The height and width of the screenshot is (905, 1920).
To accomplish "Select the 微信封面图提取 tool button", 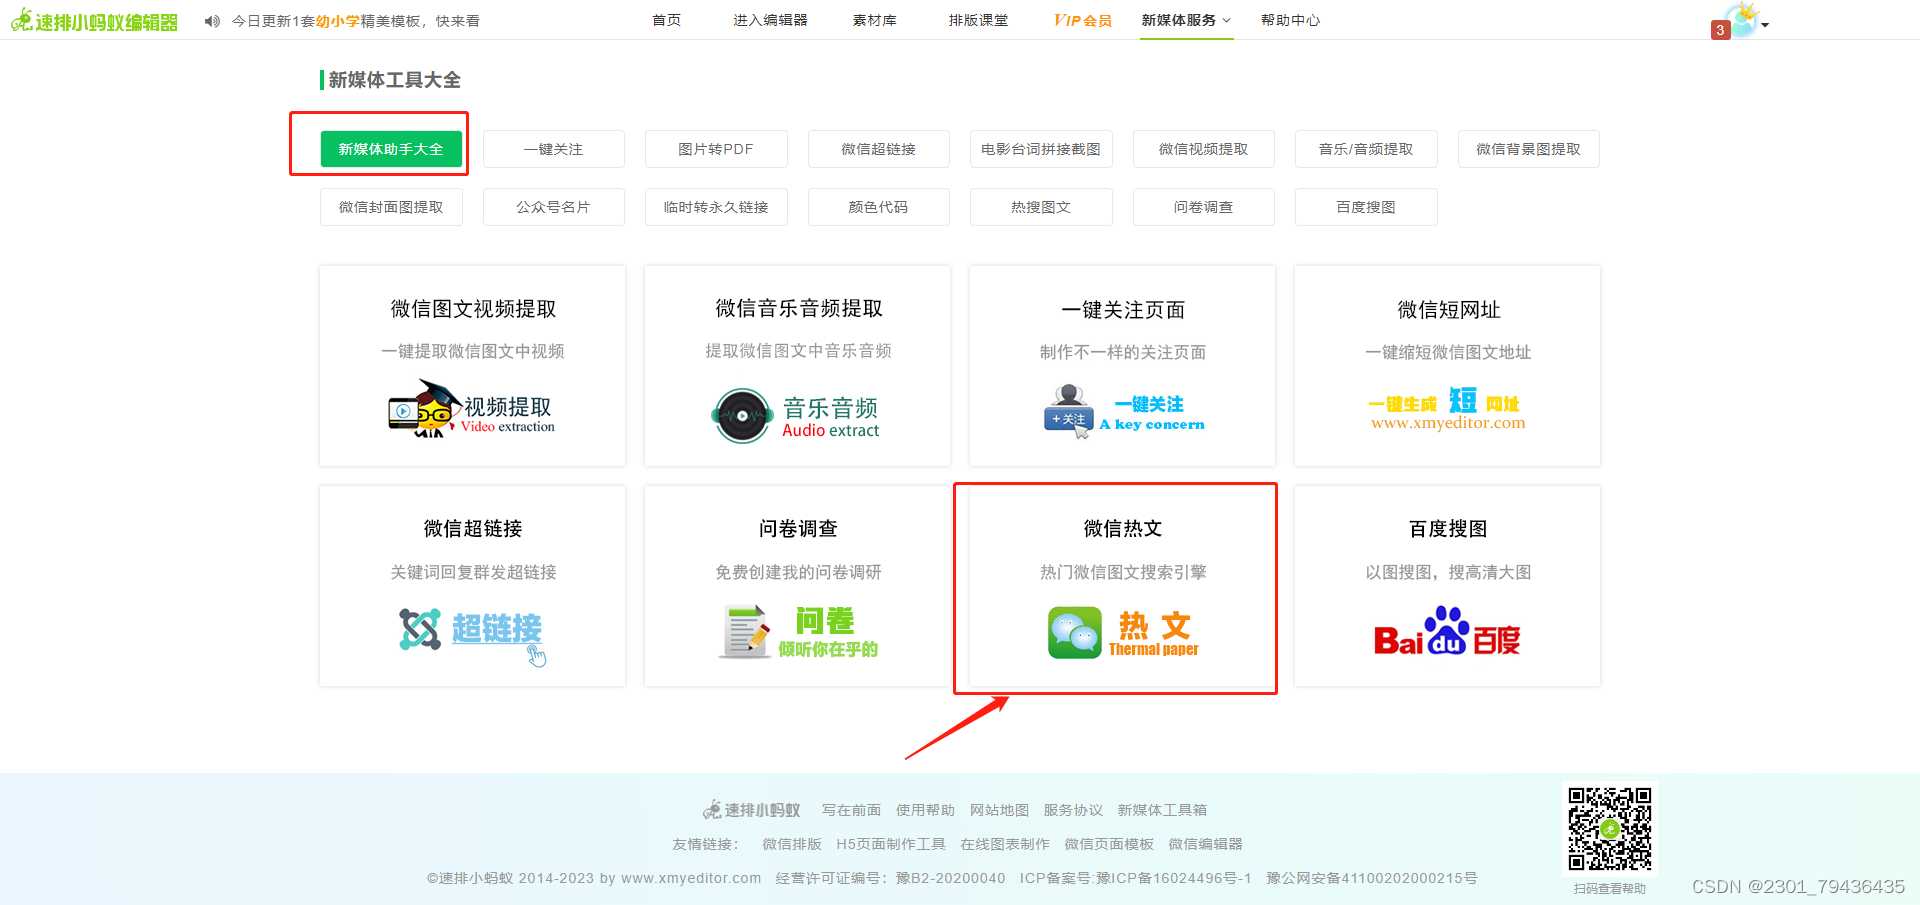I will click(x=391, y=207).
